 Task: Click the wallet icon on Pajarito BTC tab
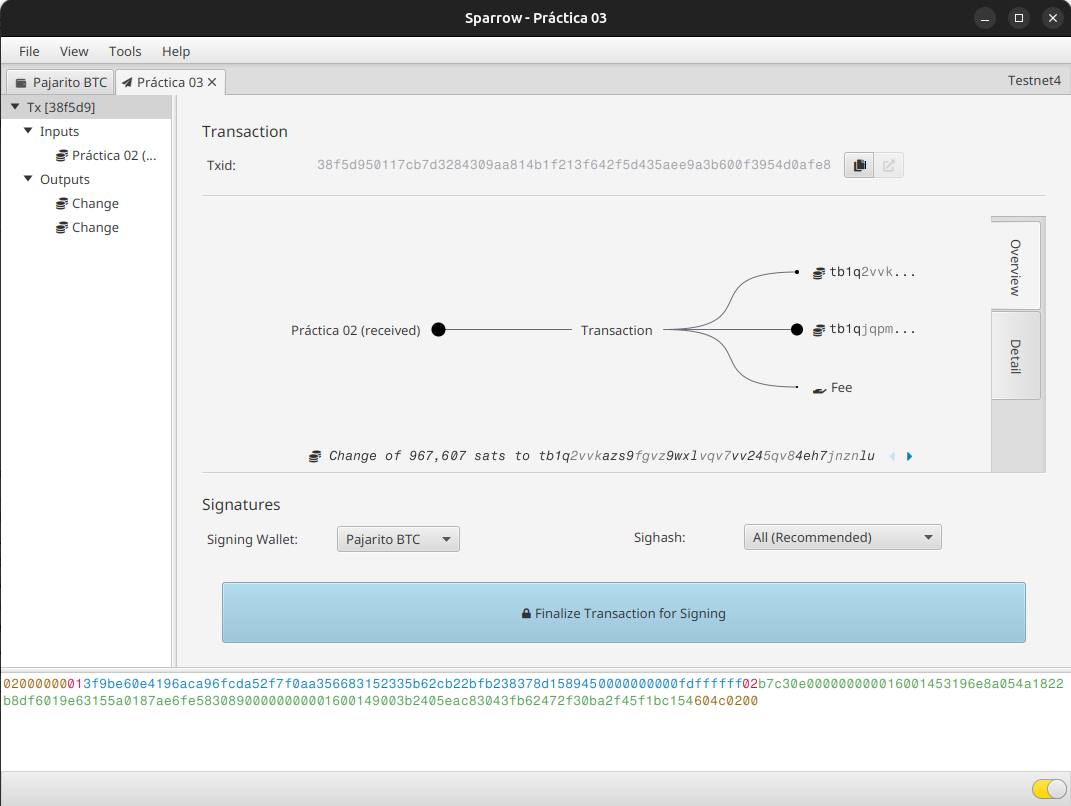[21, 83]
